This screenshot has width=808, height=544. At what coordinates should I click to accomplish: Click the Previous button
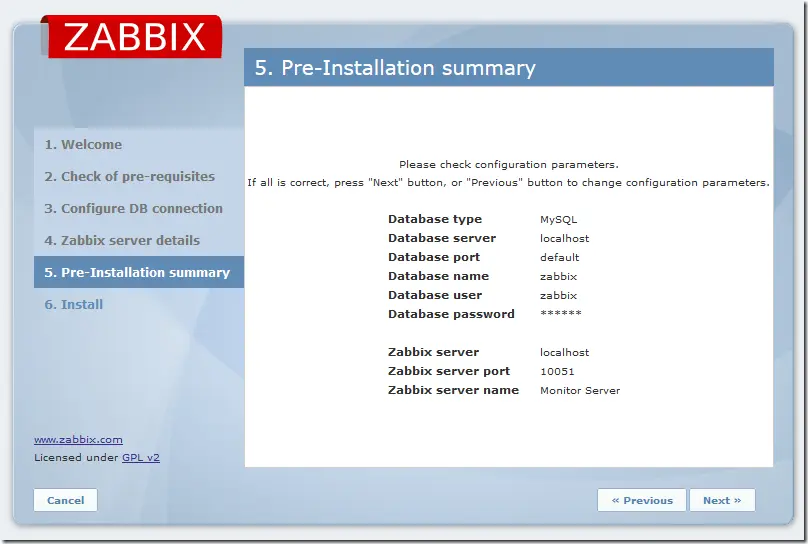click(x=642, y=500)
